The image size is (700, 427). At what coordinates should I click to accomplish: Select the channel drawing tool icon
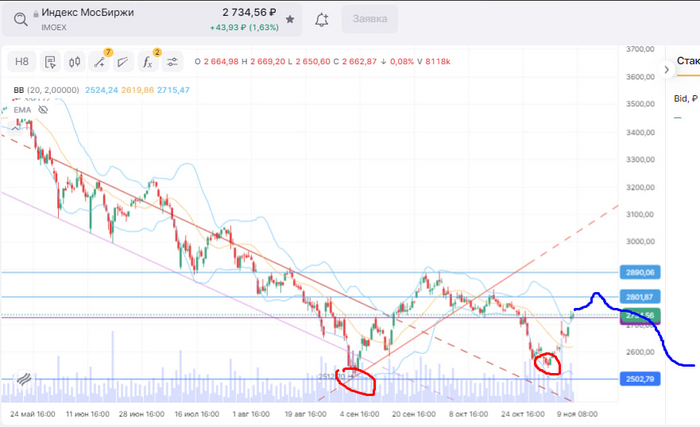tap(123, 62)
